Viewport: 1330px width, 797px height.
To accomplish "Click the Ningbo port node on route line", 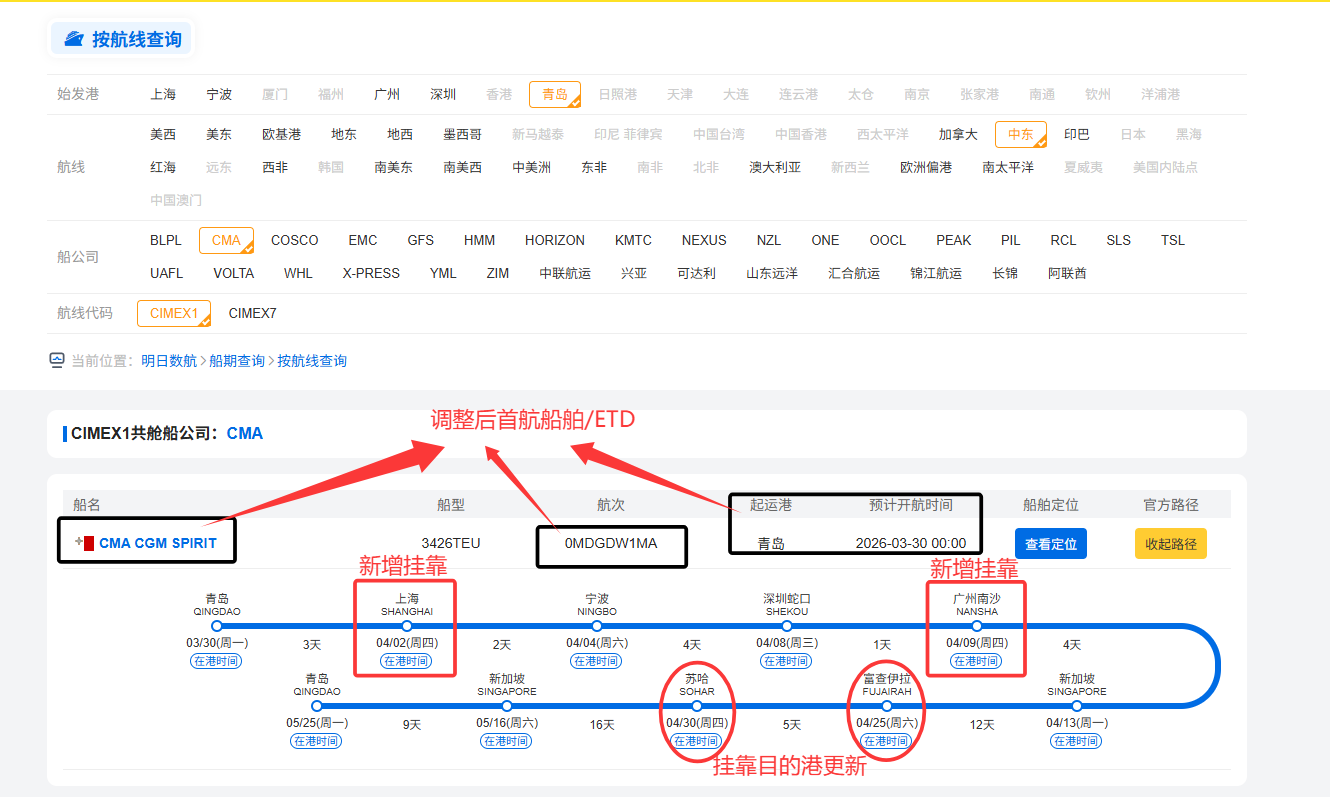I will click(597, 626).
